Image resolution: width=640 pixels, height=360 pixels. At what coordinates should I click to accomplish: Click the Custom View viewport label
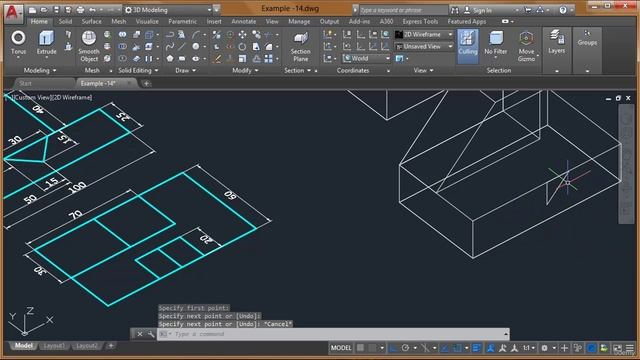[33, 98]
